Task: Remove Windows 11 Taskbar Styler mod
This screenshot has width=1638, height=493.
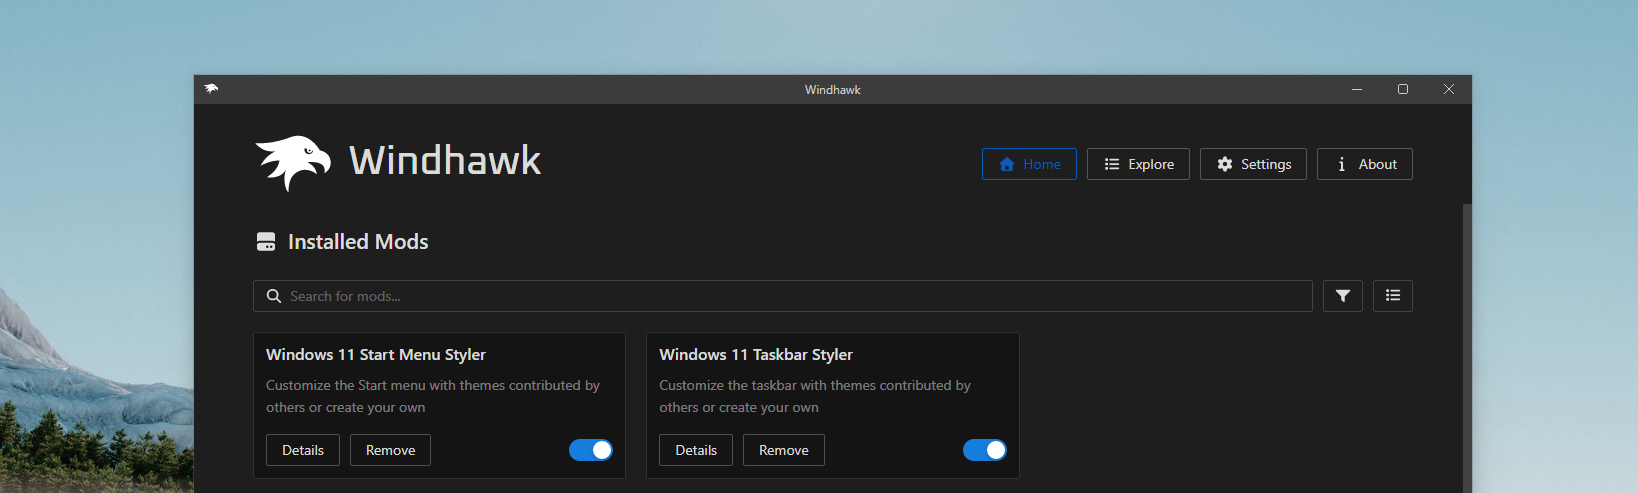Action: tap(784, 450)
